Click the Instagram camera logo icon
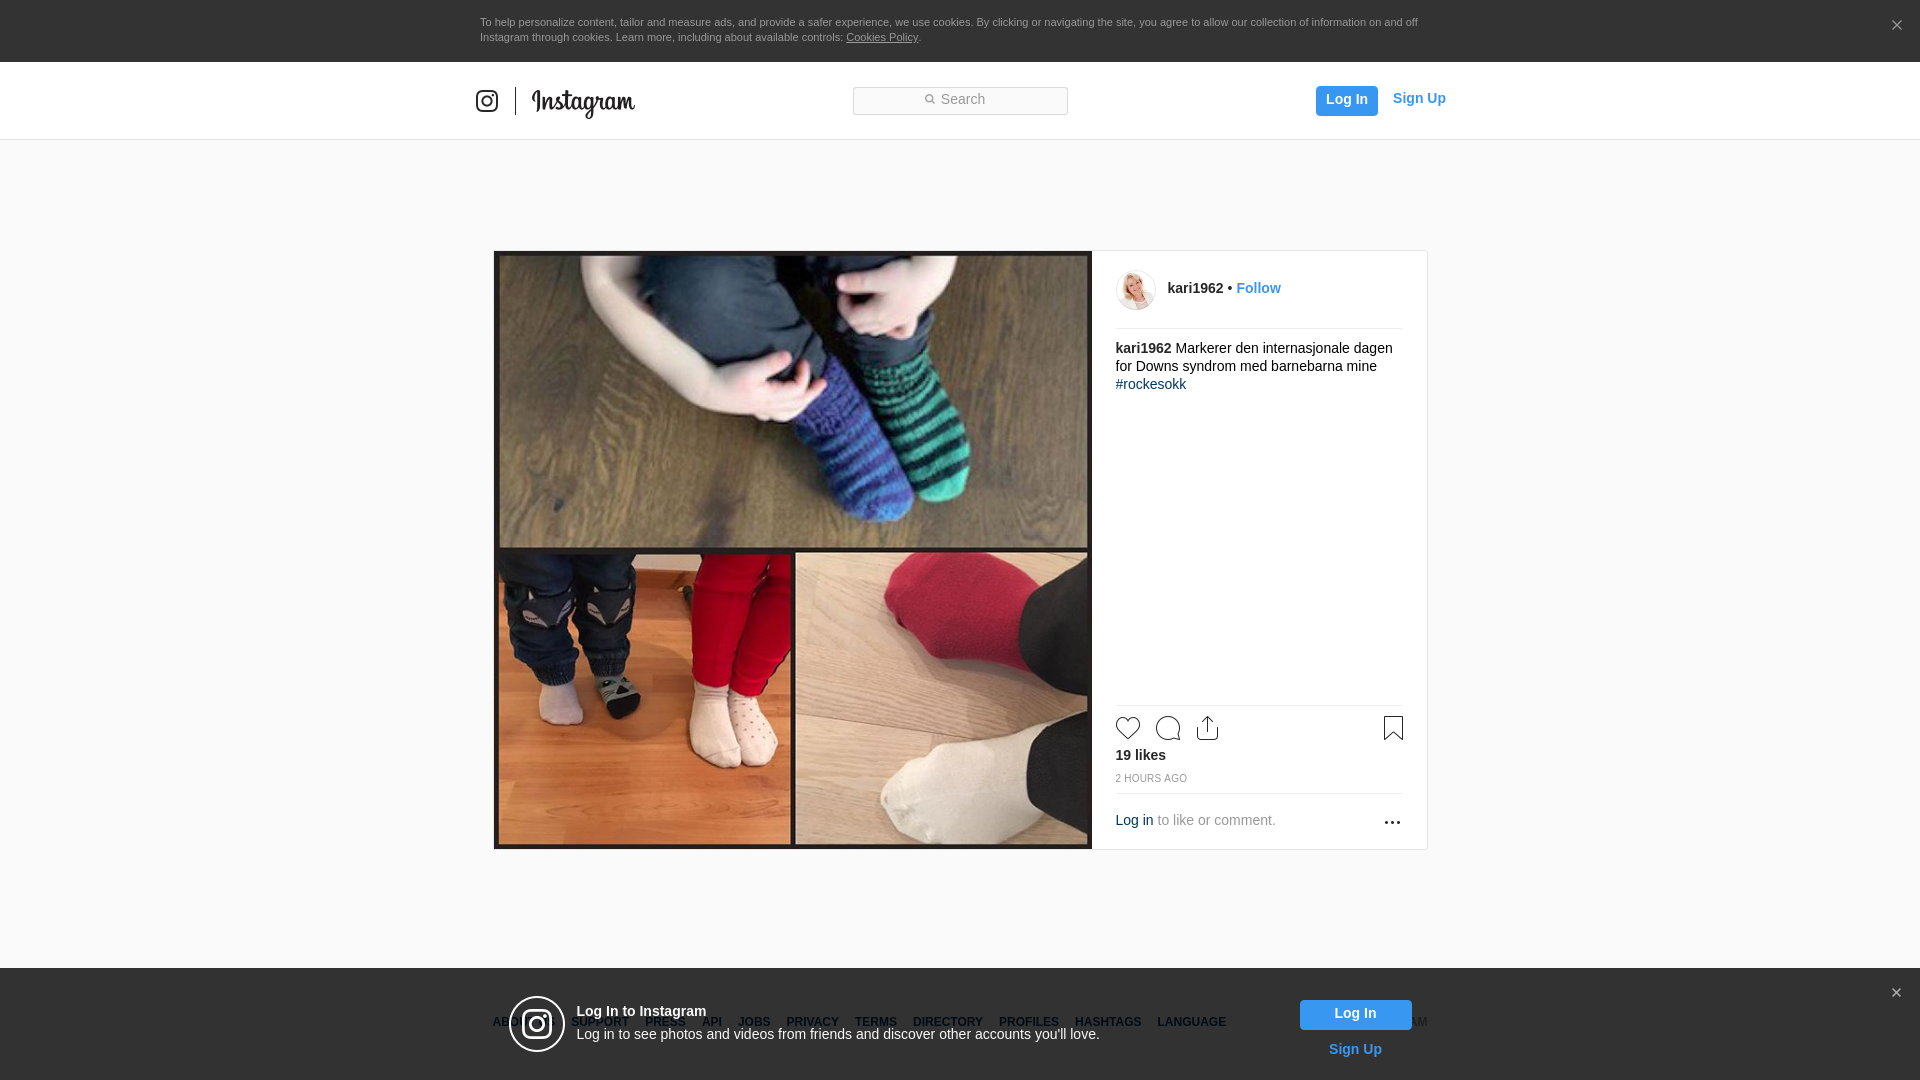The height and width of the screenshot is (1080, 1920). pyautogui.click(x=487, y=101)
